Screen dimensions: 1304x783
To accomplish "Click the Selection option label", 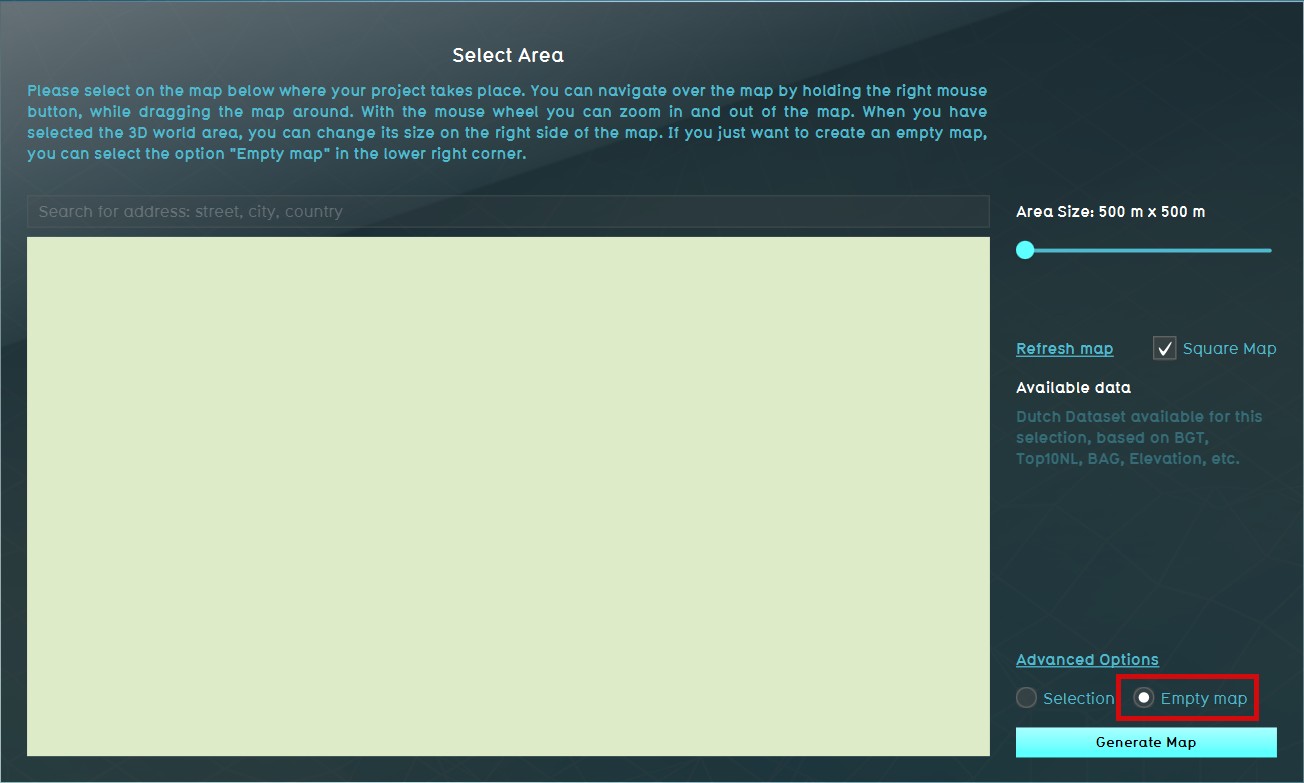I will (1078, 699).
